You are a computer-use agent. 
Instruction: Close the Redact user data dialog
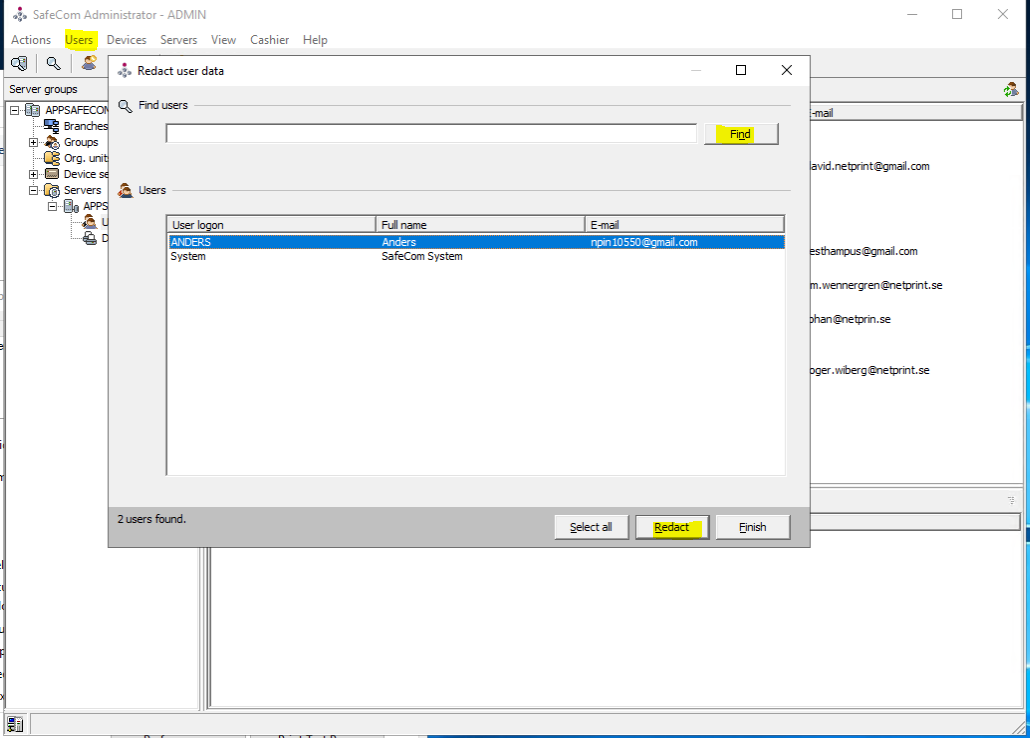tap(786, 70)
